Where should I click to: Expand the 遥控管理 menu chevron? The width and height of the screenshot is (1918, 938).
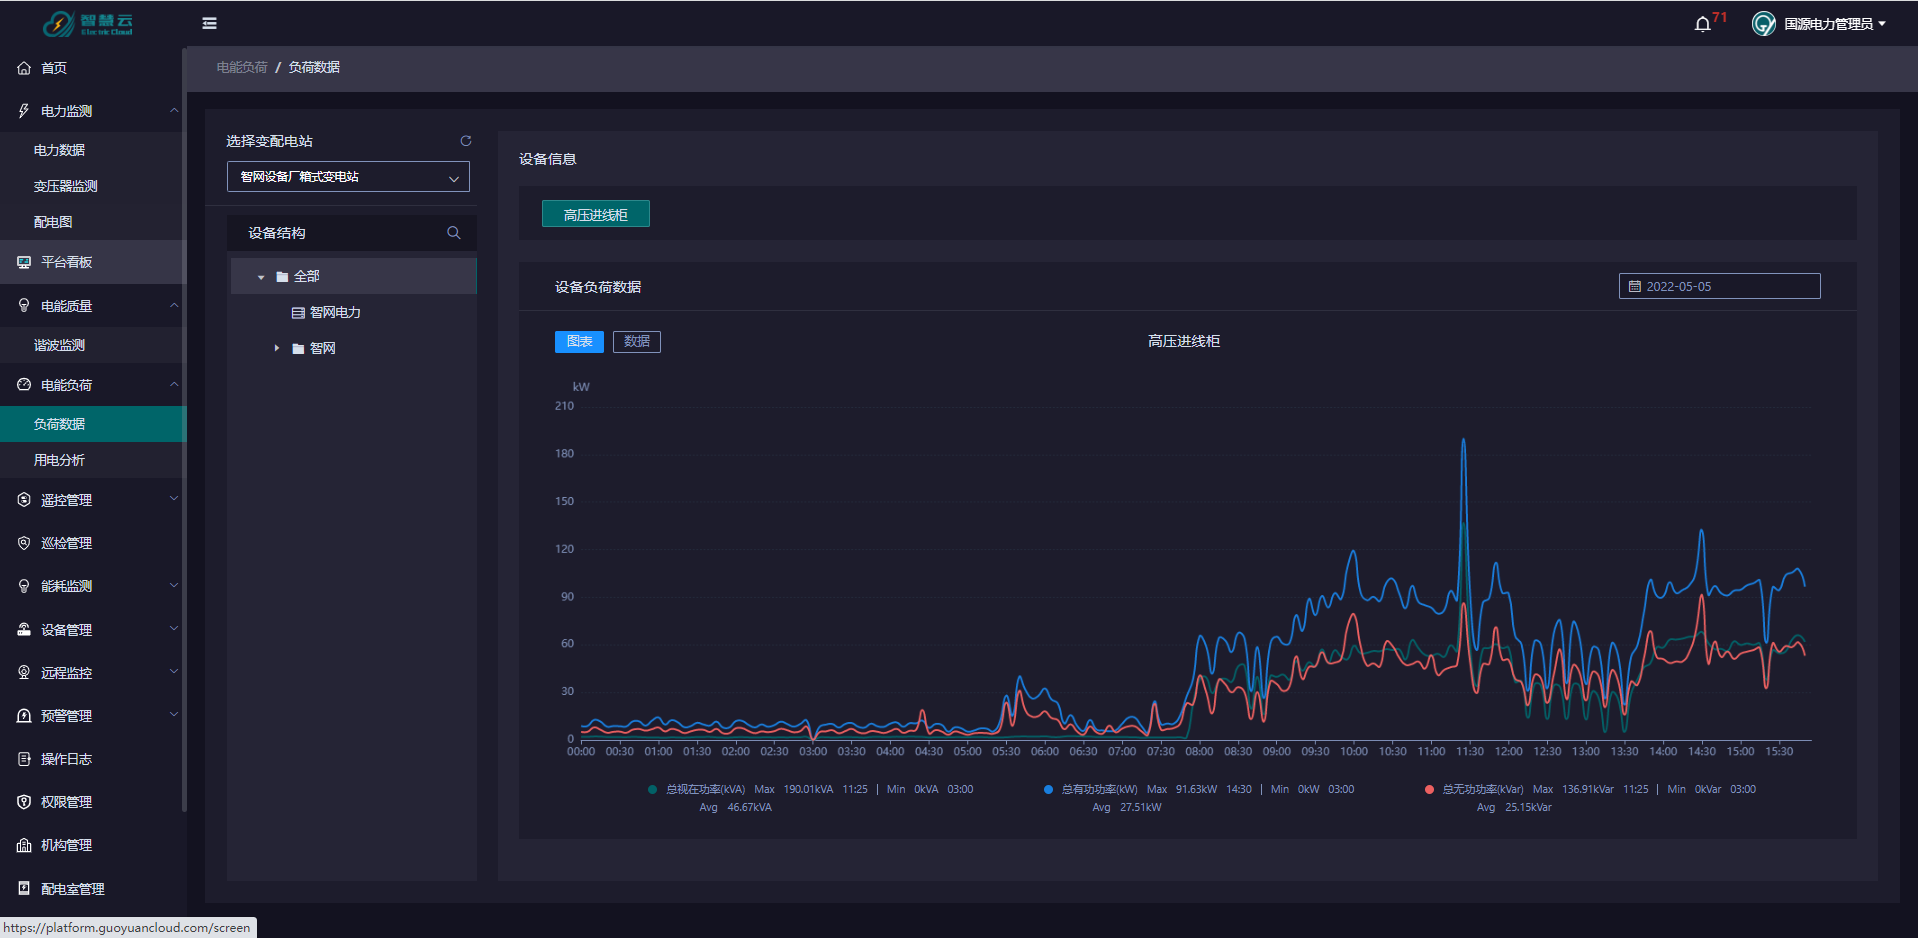pos(174,499)
